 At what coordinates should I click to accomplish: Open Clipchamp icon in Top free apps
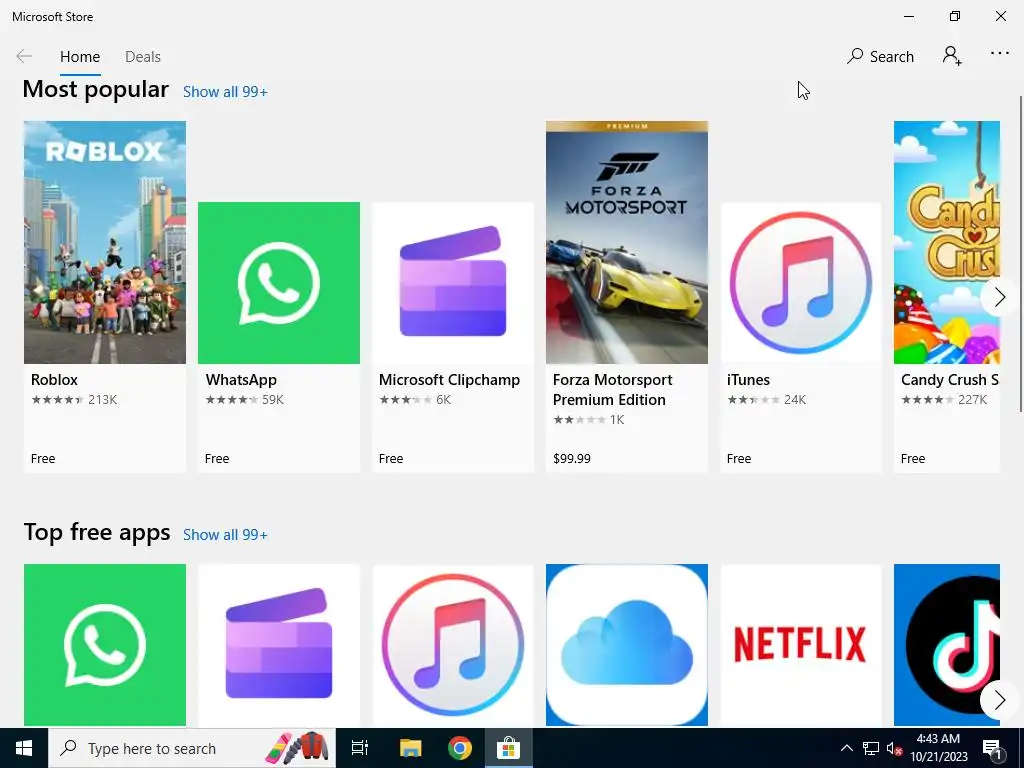click(279, 645)
